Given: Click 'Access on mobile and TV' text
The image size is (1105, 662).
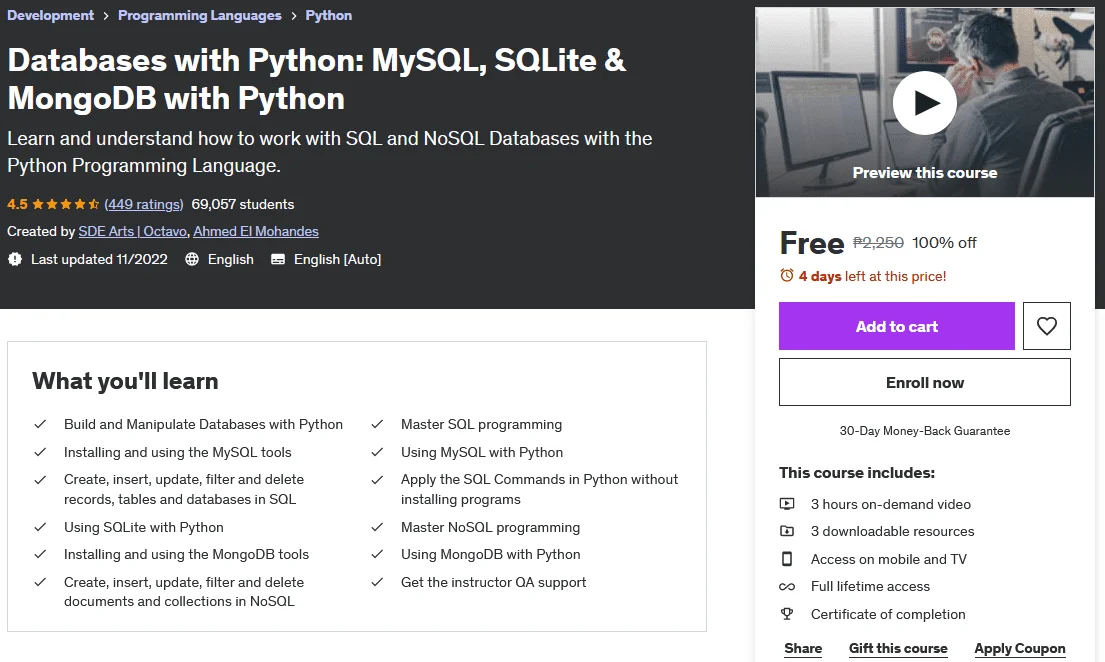Looking at the screenshot, I should click(x=889, y=559).
